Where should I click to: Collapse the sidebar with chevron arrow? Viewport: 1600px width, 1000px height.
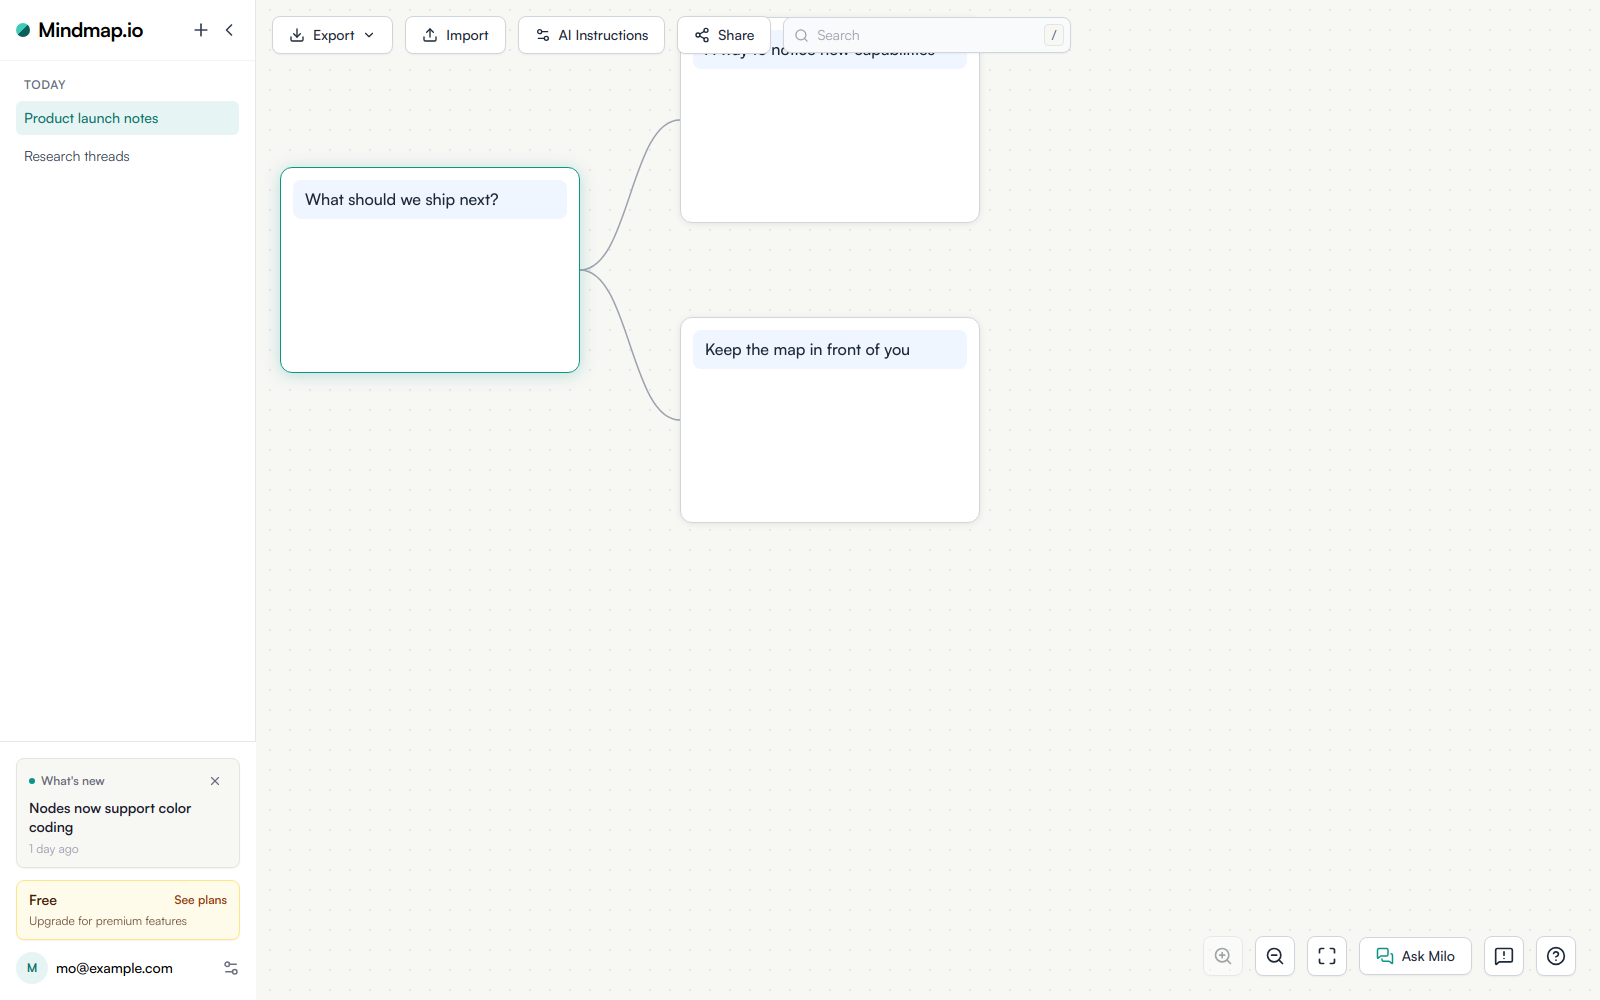[229, 30]
